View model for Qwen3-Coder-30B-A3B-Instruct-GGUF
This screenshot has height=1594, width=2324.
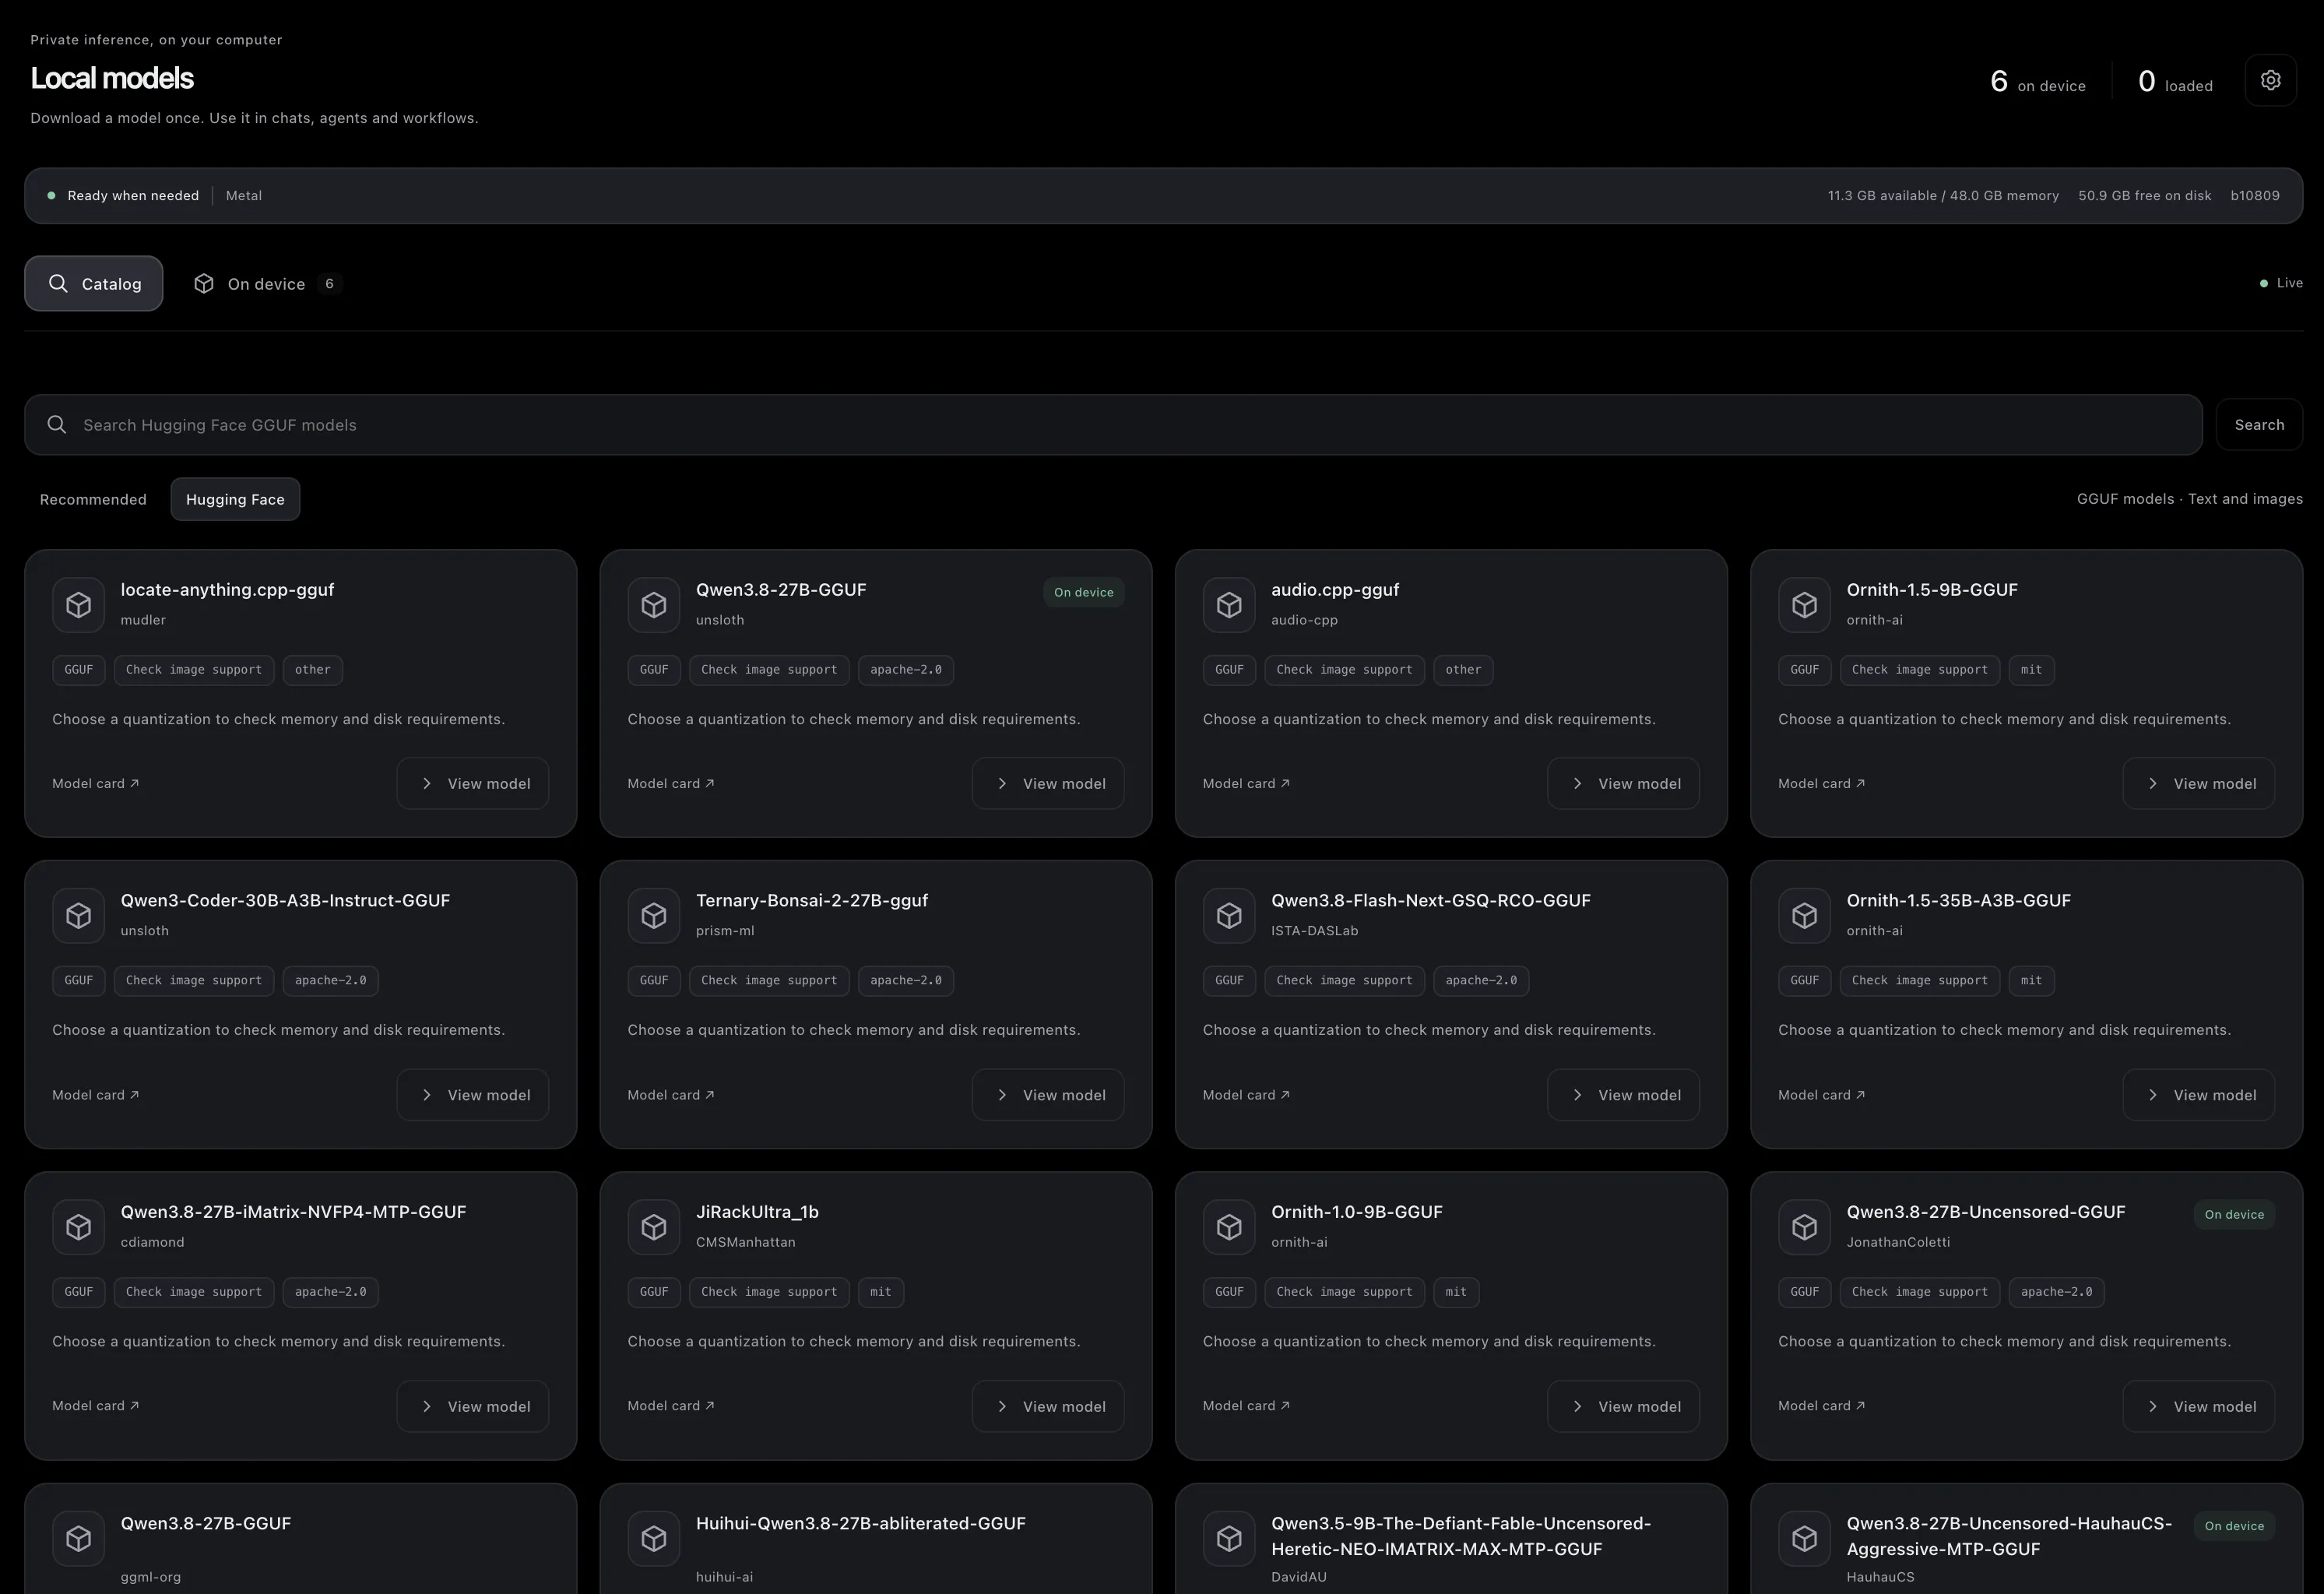tap(473, 1095)
